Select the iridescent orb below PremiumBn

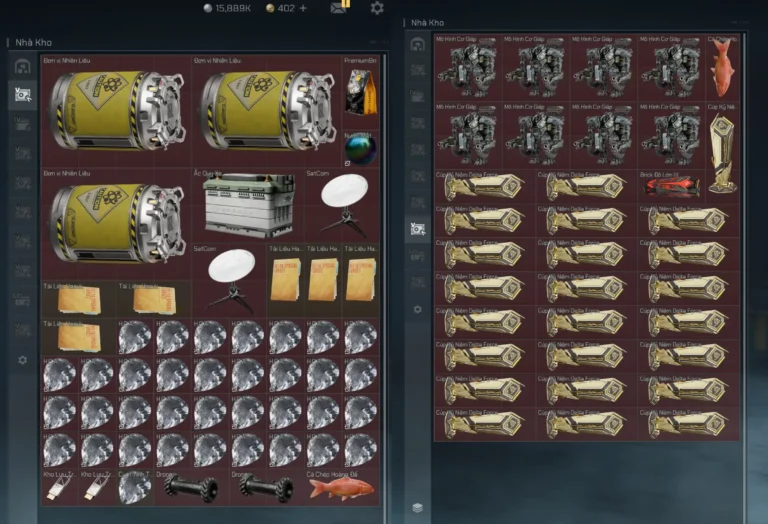pos(360,149)
